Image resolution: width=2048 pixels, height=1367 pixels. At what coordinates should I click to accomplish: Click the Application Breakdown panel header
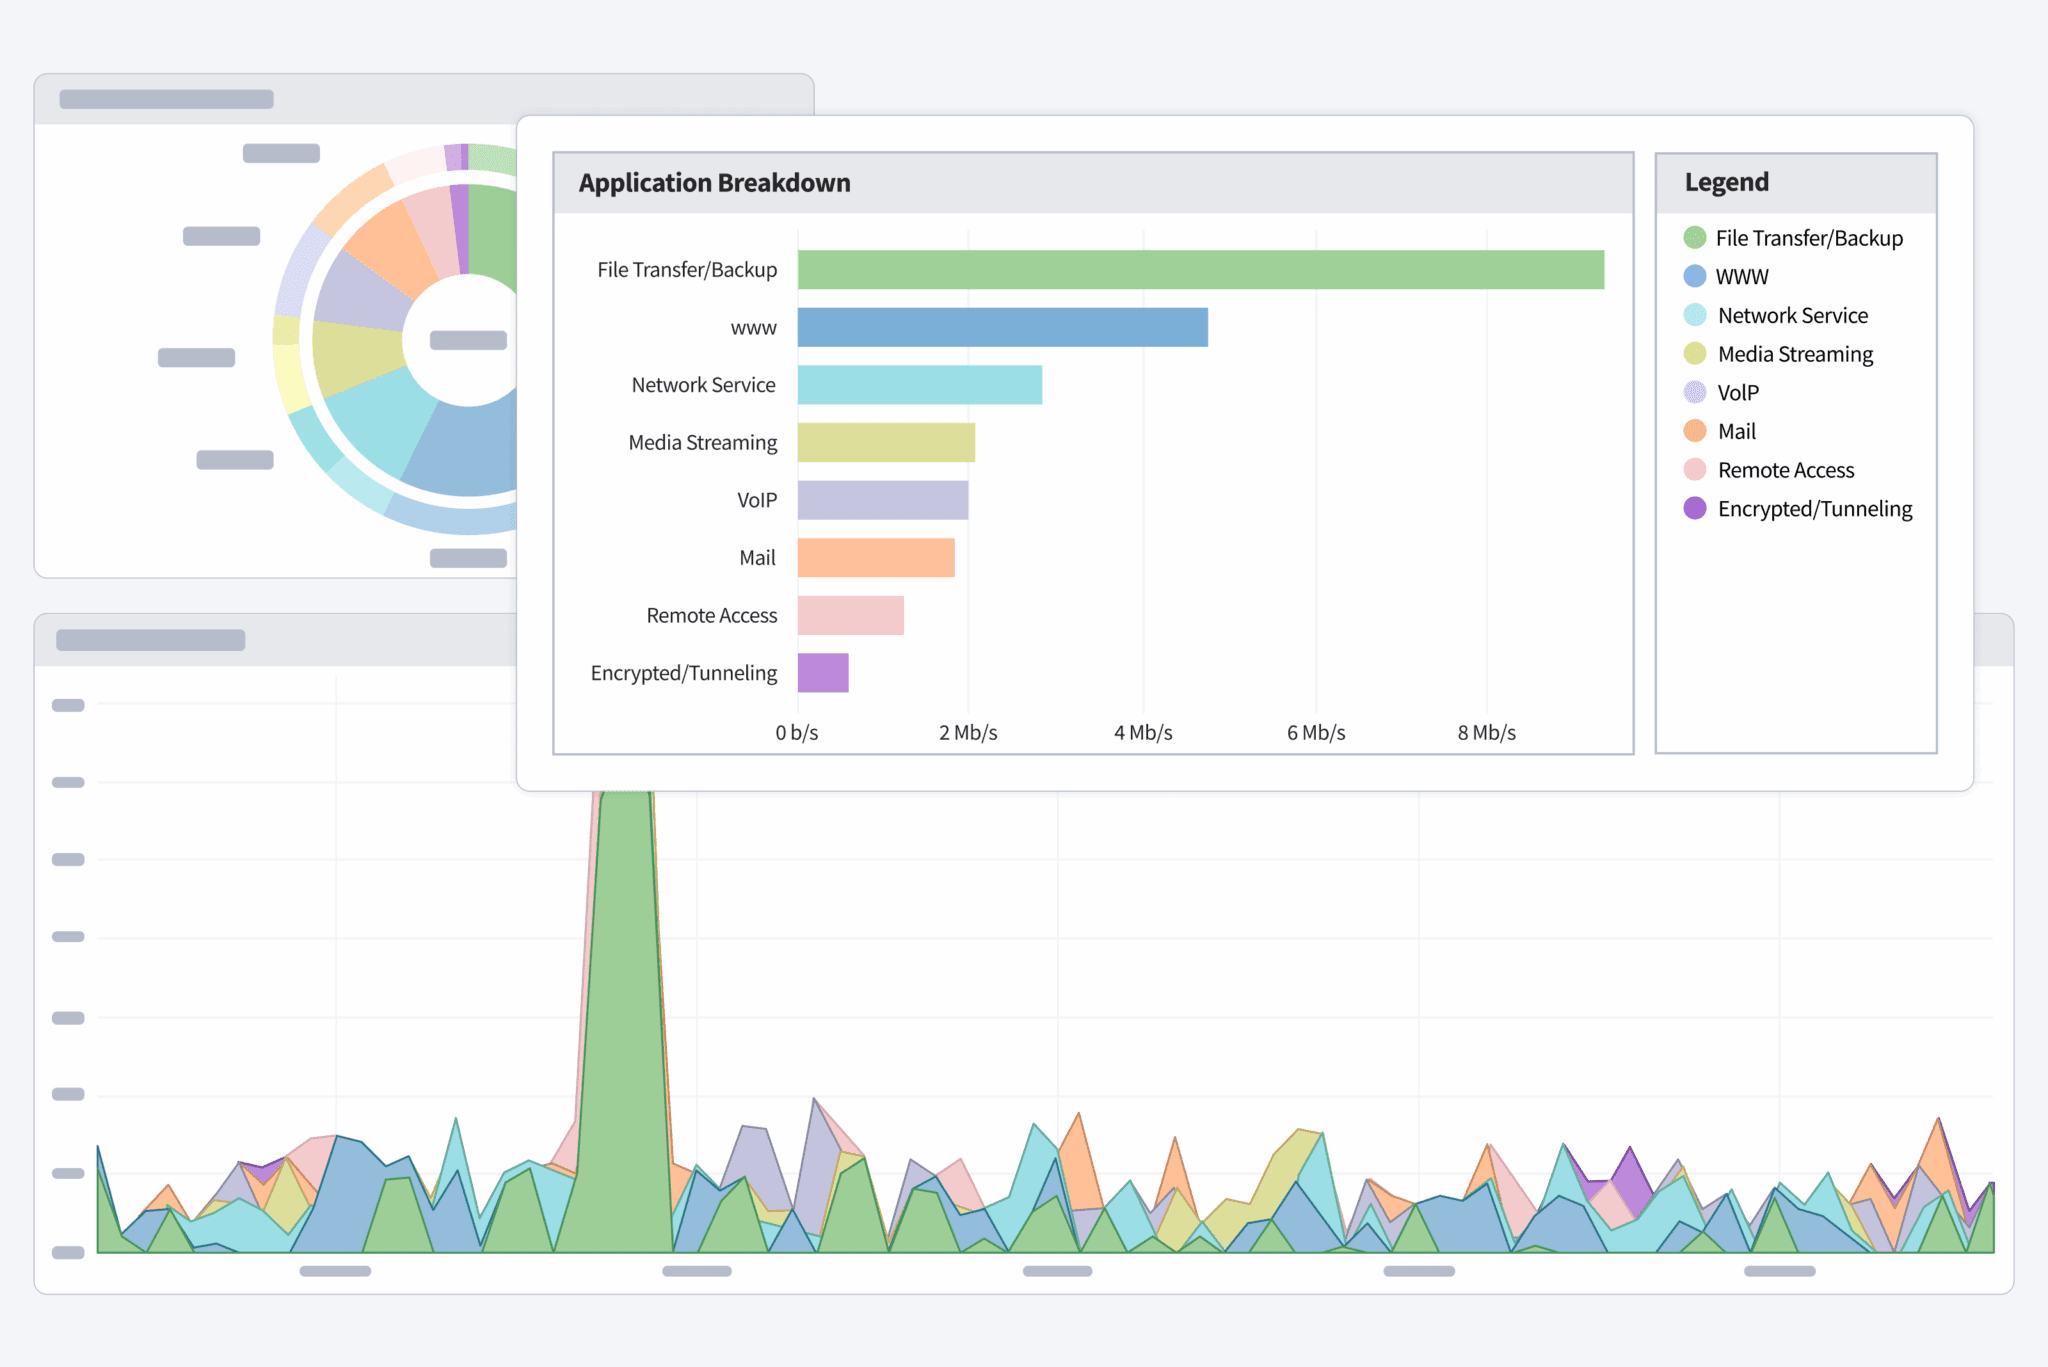click(x=713, y=182)
